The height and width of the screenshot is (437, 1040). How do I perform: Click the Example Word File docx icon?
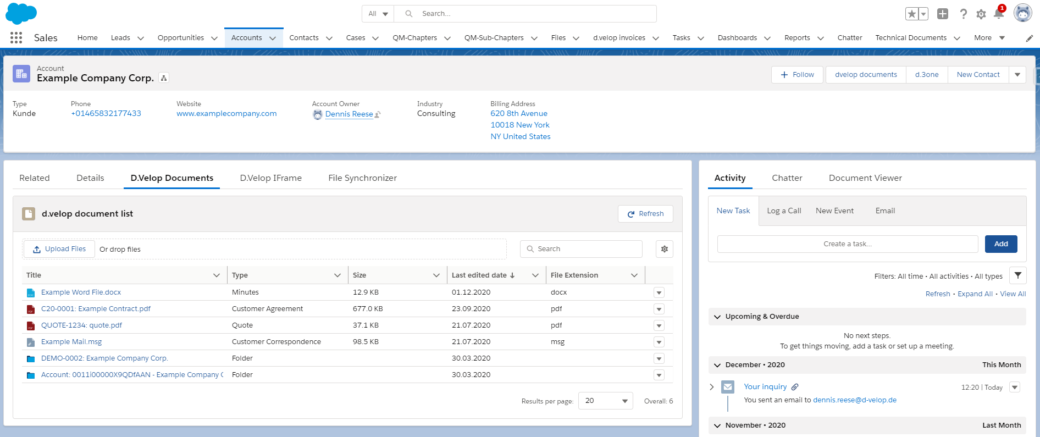[x=30, y=292]
